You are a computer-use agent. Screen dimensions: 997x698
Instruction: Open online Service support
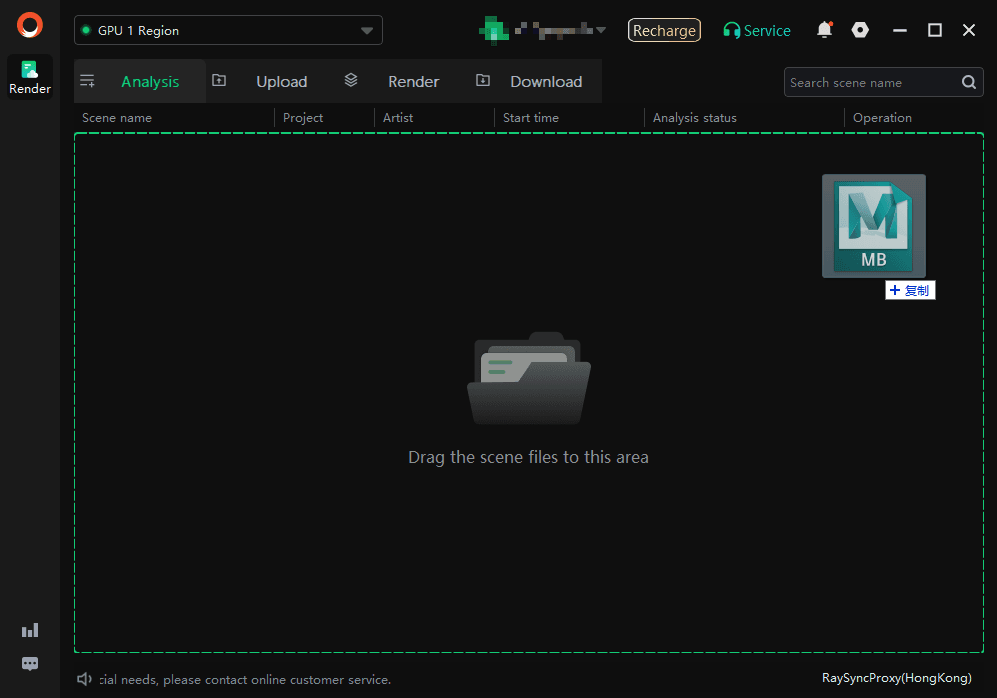tap(757, 31)
